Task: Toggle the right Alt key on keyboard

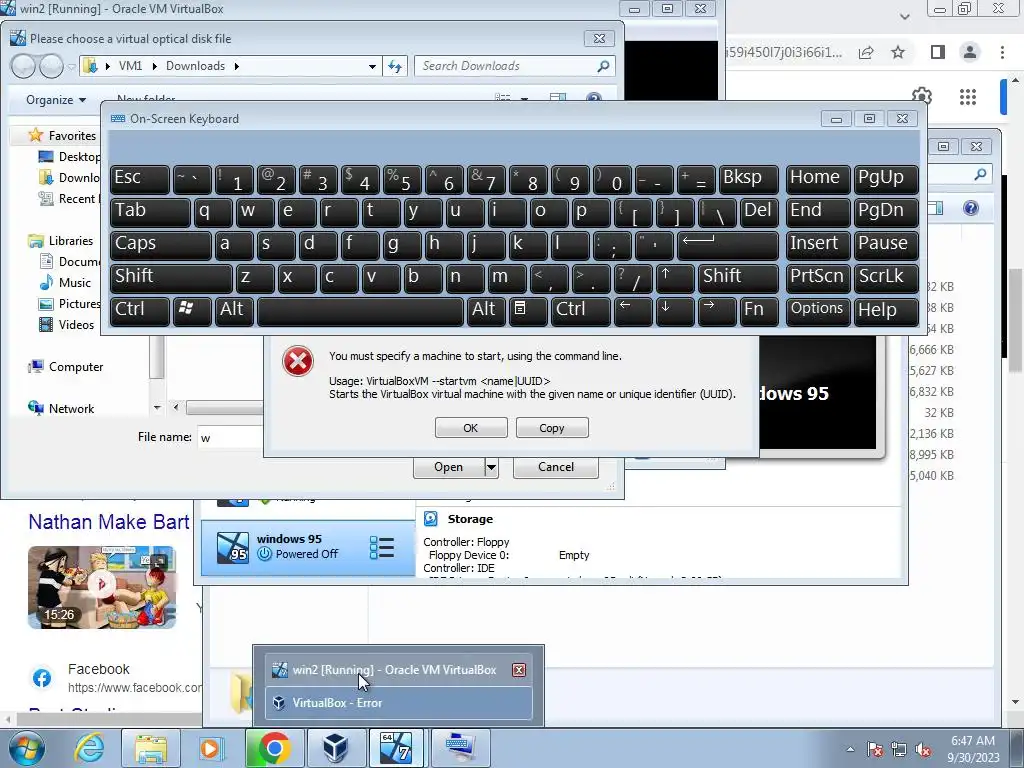Action: coord(486,311)
